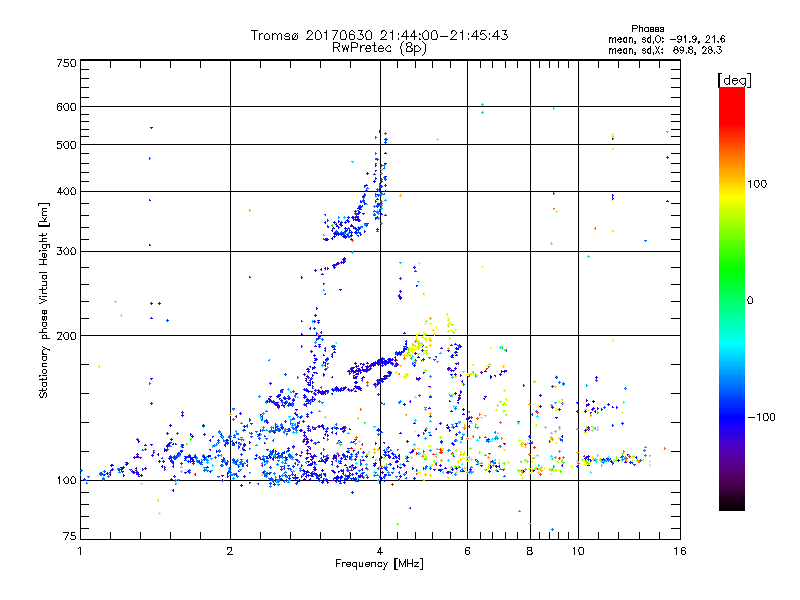Click the 'Frequency [MHz]' axis label
The height and width of the screenshot is (600, 800).
(379, 564)
